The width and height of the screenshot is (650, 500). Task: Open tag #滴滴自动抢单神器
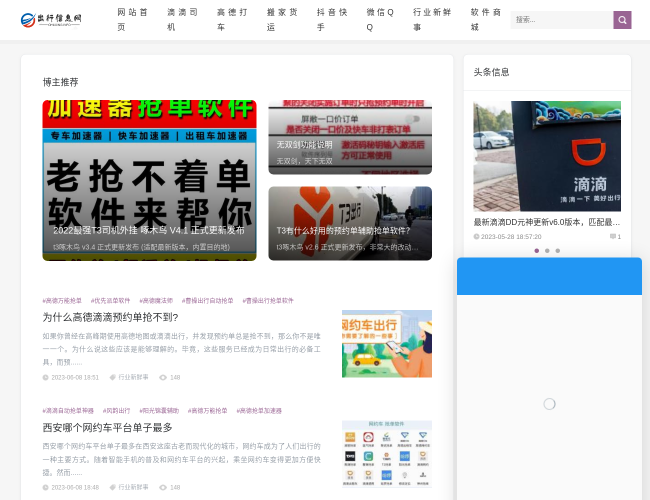[68, 411]
